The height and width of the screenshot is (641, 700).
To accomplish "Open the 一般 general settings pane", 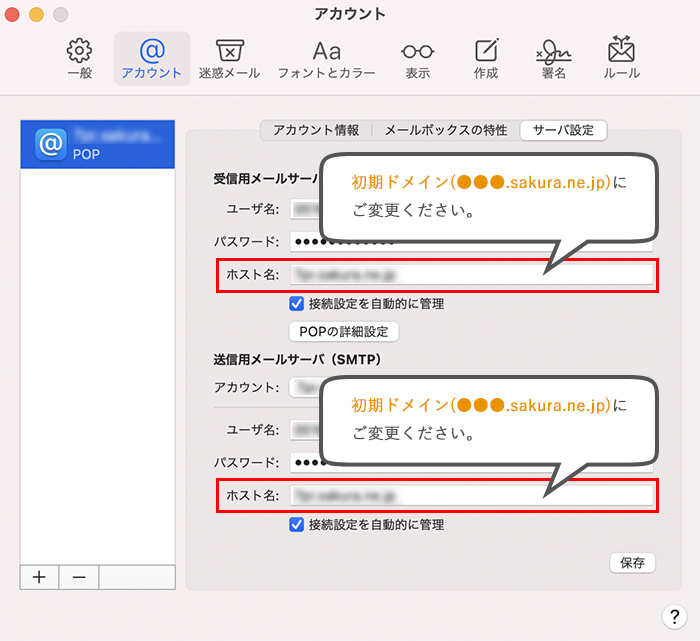I will 79,58.
